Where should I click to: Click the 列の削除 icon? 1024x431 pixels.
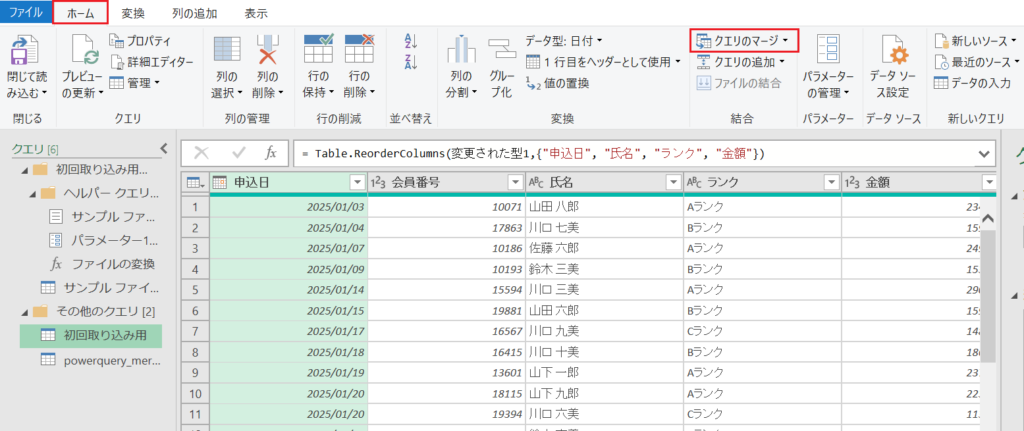(x=268, y=50)
